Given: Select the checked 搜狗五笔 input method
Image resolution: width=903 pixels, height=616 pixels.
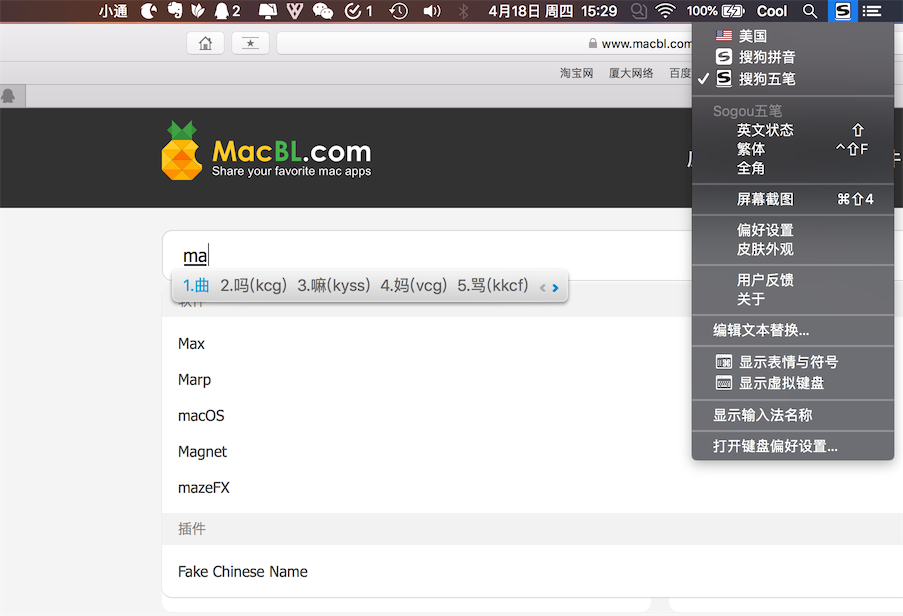Looking at the screenshot, I should coord(793,78).
